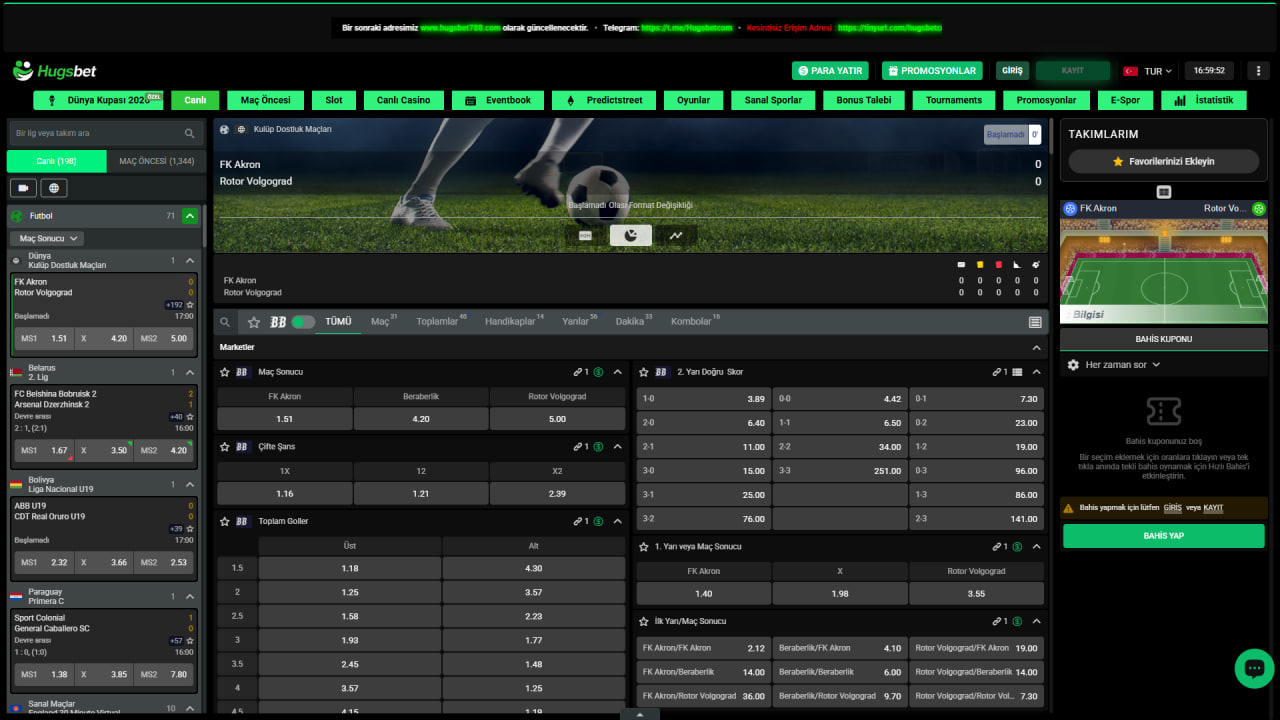Open the live chat support bubble

[1254, 668]
